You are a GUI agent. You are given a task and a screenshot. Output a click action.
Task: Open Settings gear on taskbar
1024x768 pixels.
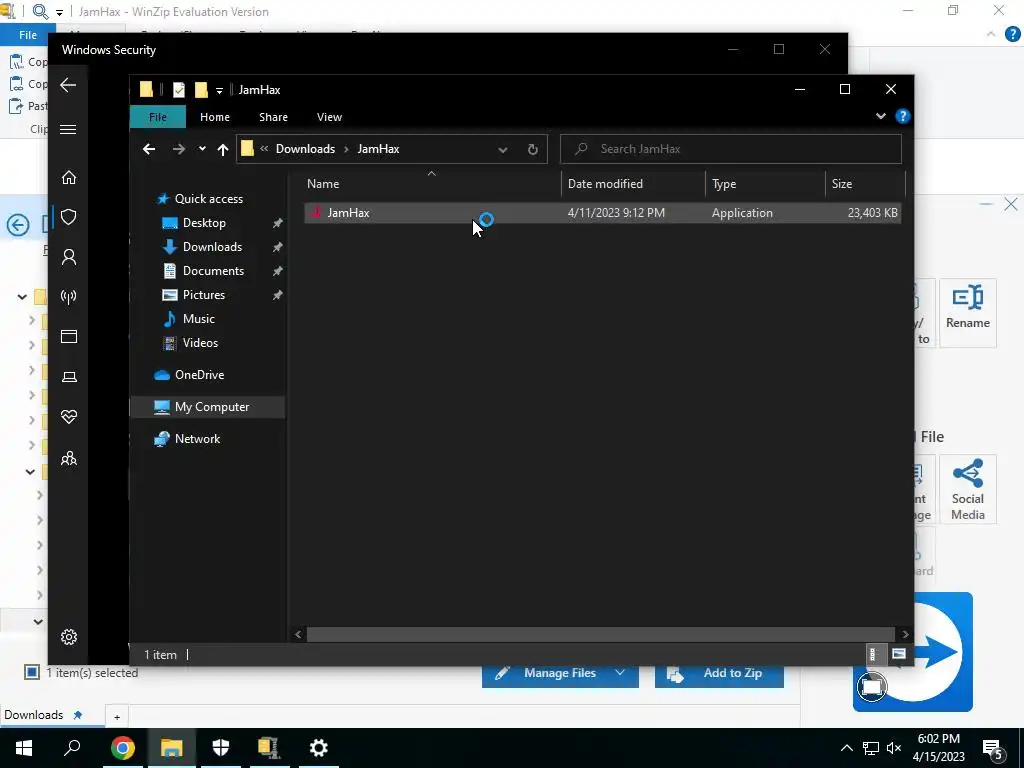tap(318, 748)
